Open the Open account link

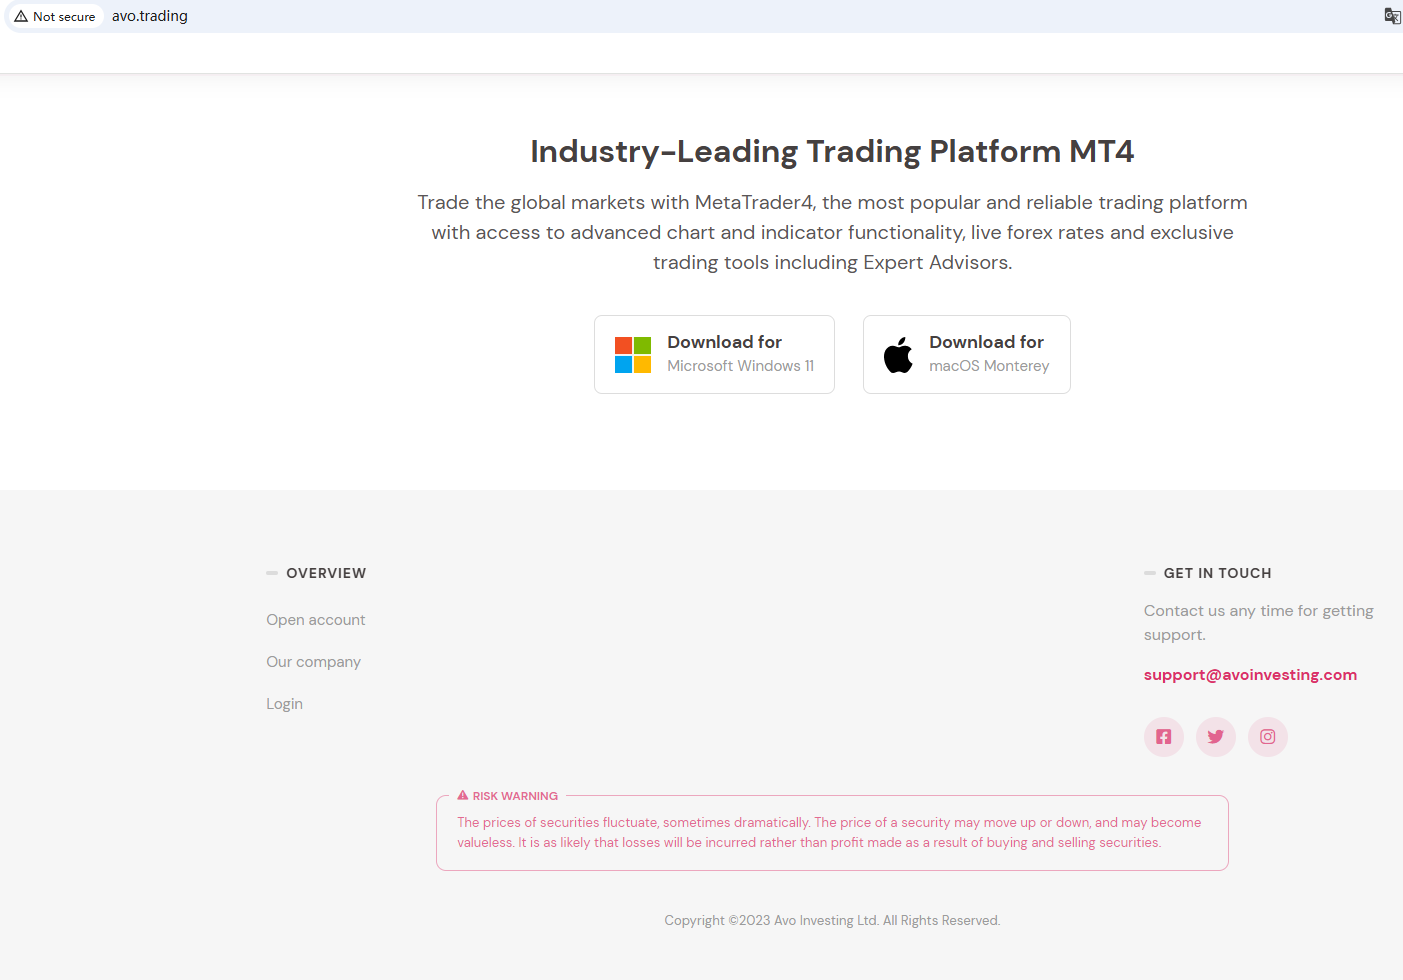tap(316, 620)
